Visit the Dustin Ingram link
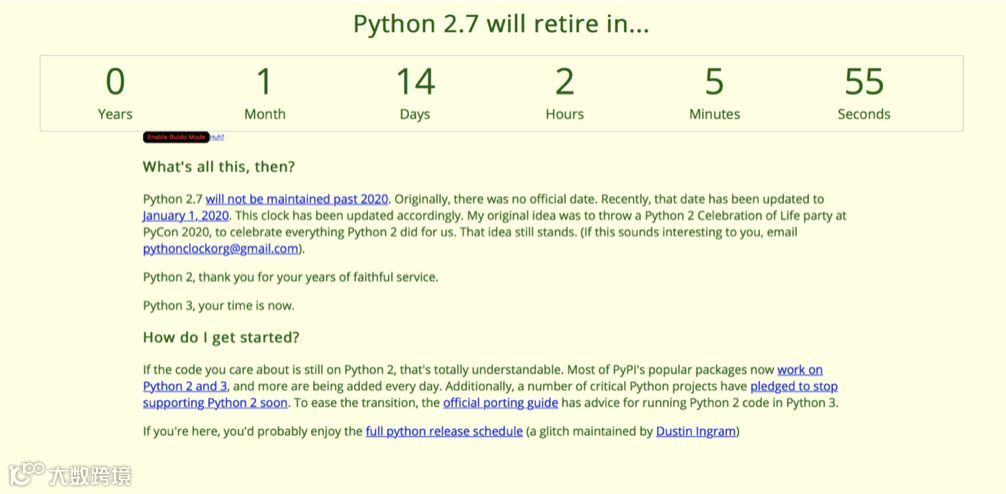1006x494 pixels. (x=695, y=431)
